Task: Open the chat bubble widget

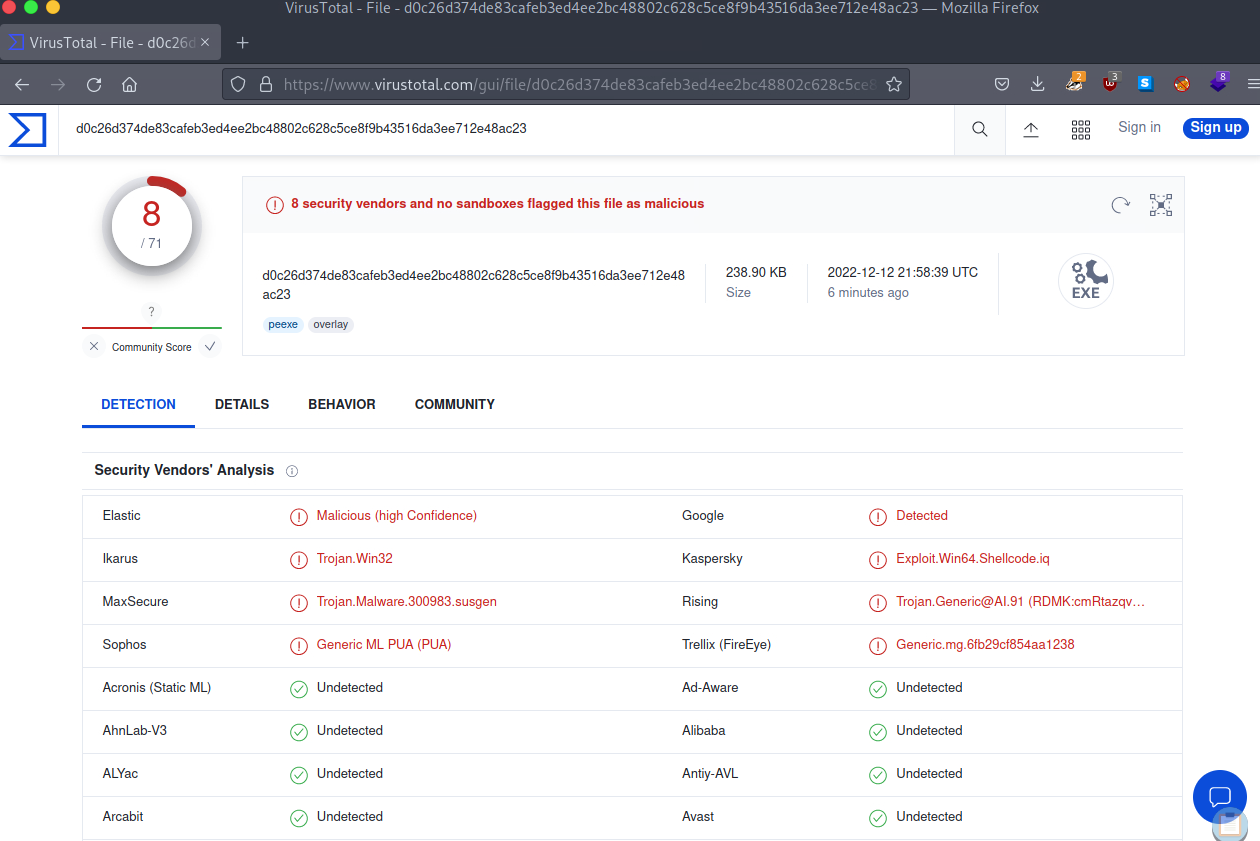Action: click(1219, 797)
